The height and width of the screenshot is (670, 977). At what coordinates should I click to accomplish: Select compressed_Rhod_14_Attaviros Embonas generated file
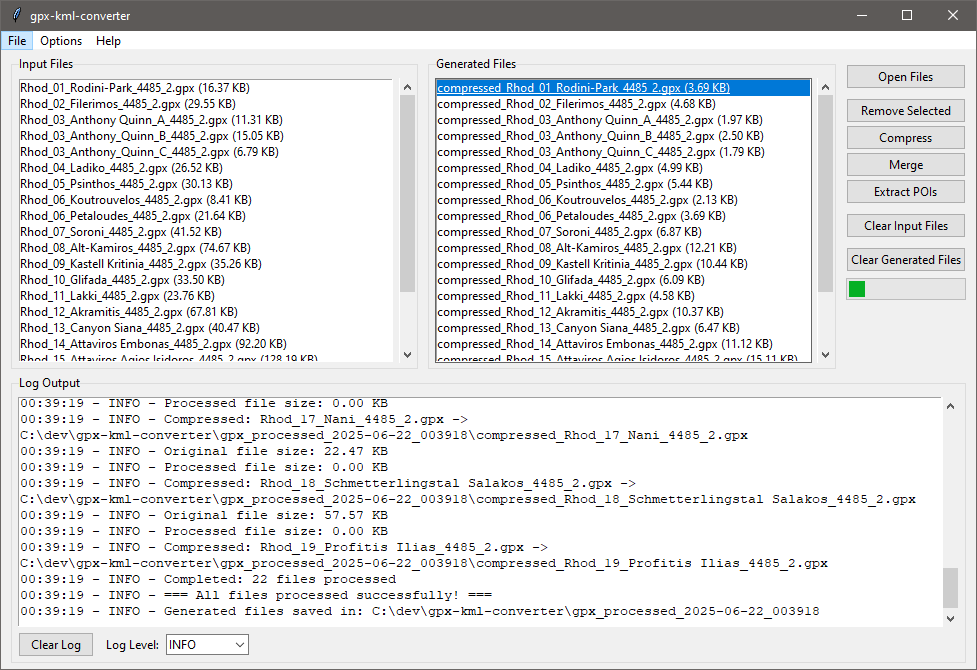623,344
